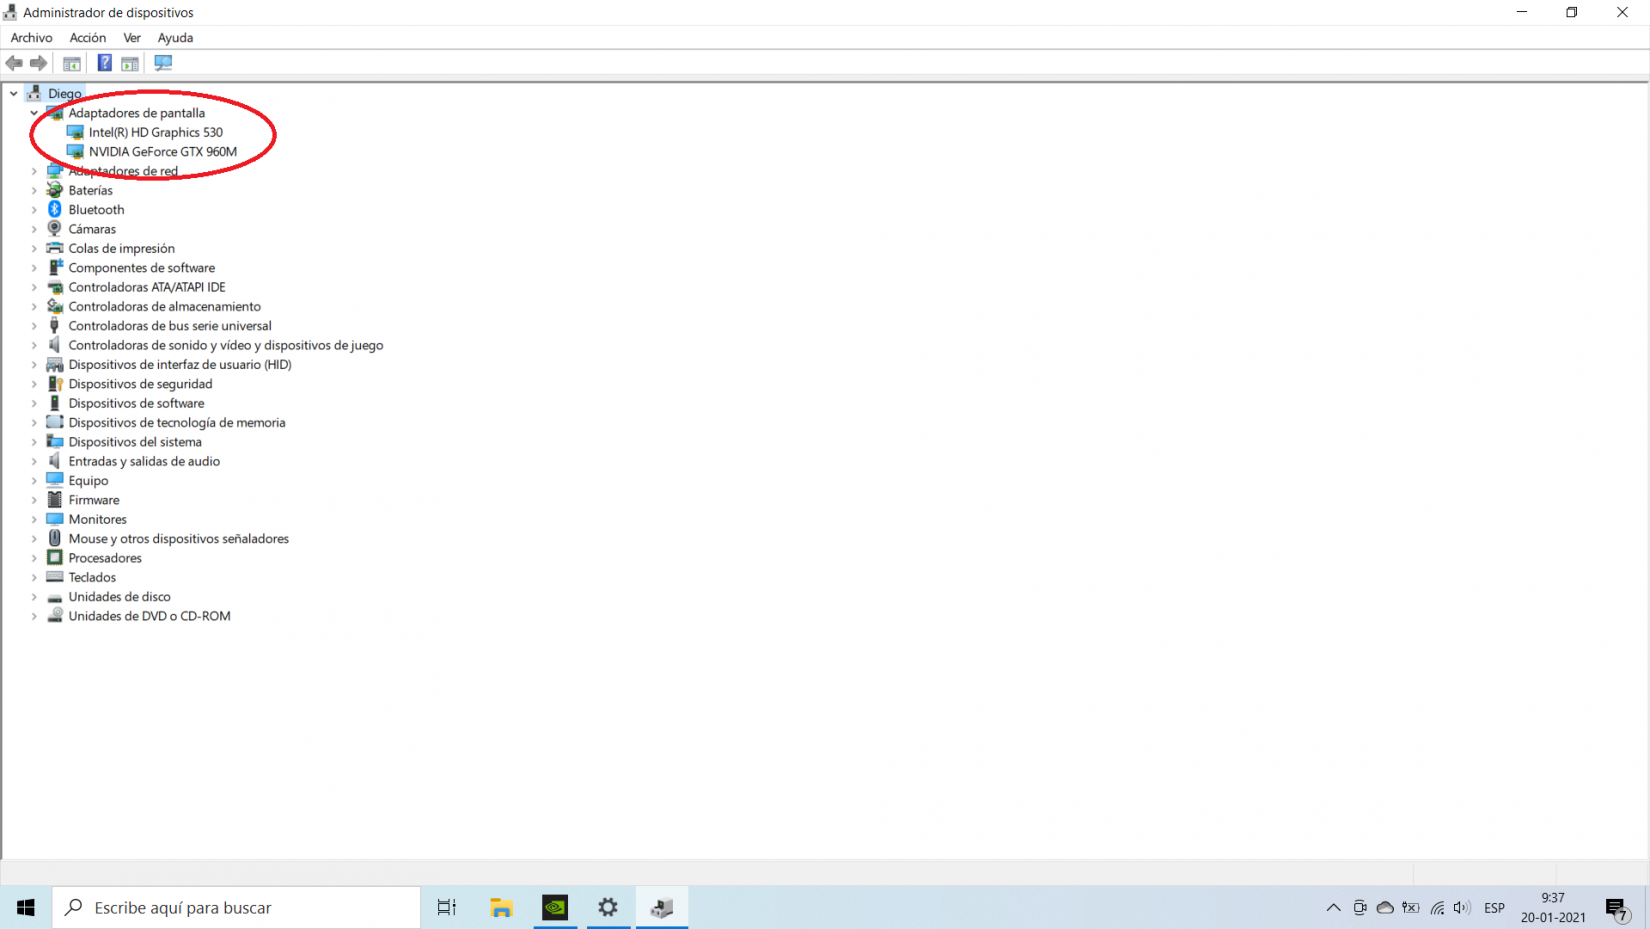
Task: Open Settings gear on the taskbar
Action: click(608, 908)
